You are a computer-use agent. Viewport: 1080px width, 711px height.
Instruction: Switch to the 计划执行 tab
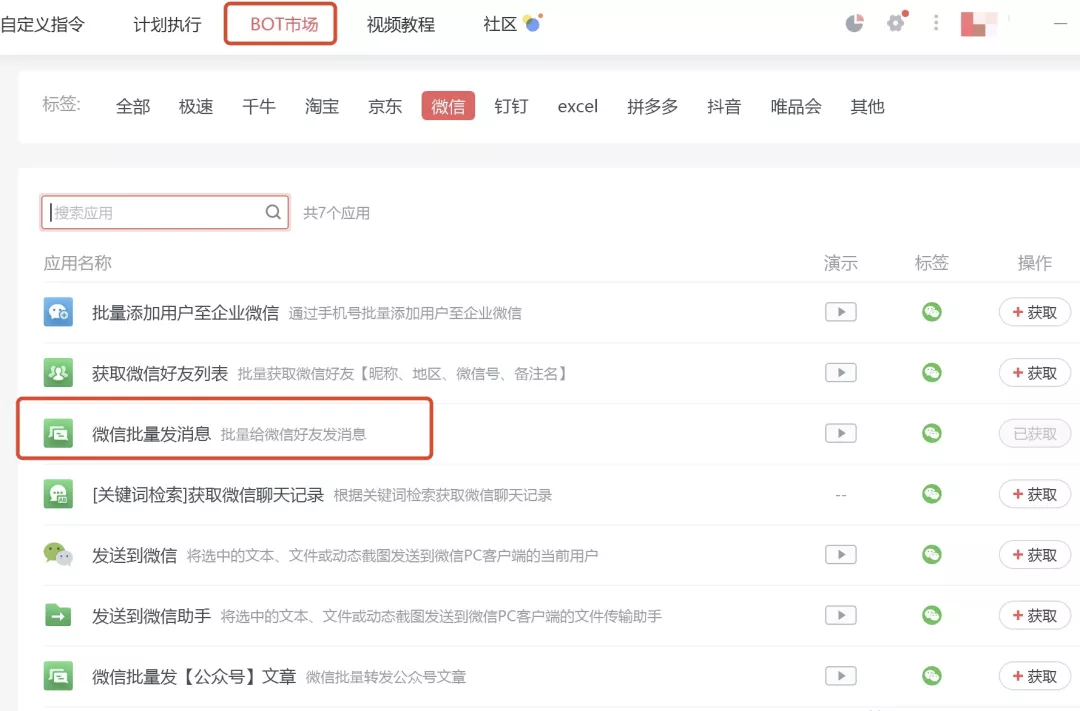[x=167, y=24]
